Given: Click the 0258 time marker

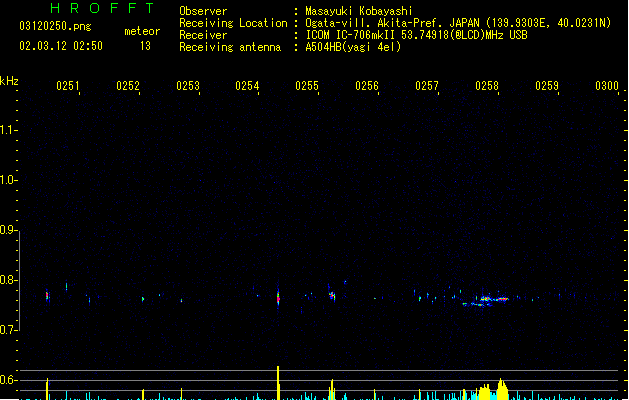Looking at the screenshot, I should (487, 86).
